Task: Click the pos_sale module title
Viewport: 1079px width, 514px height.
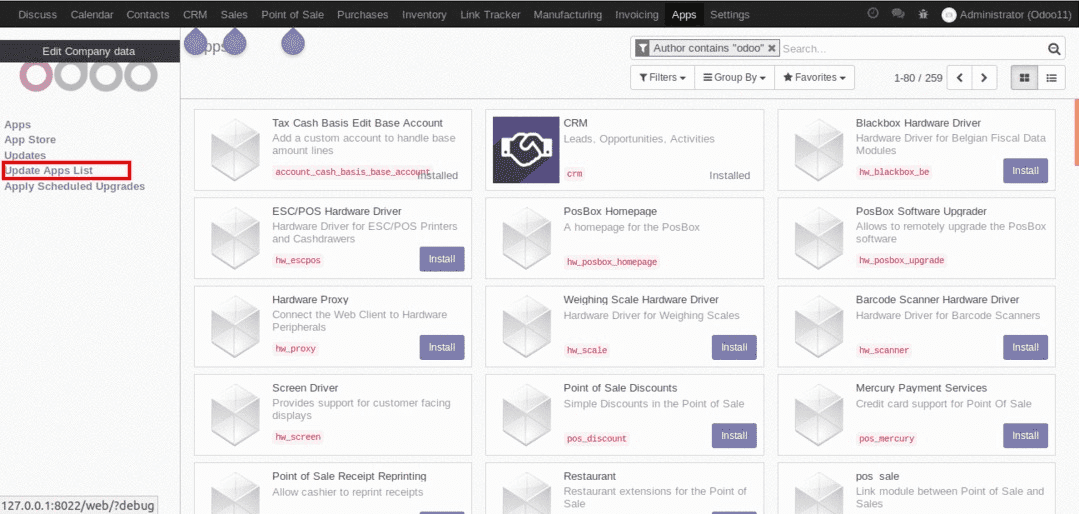Action: point(877,476)
